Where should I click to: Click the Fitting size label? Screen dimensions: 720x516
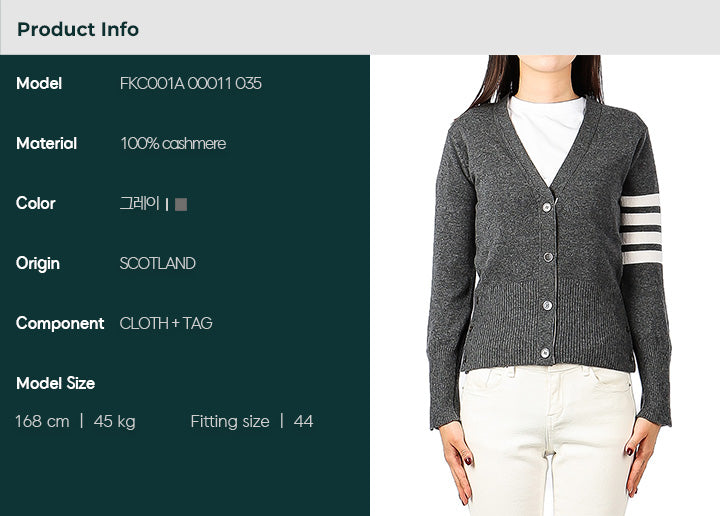pos(230,421)
